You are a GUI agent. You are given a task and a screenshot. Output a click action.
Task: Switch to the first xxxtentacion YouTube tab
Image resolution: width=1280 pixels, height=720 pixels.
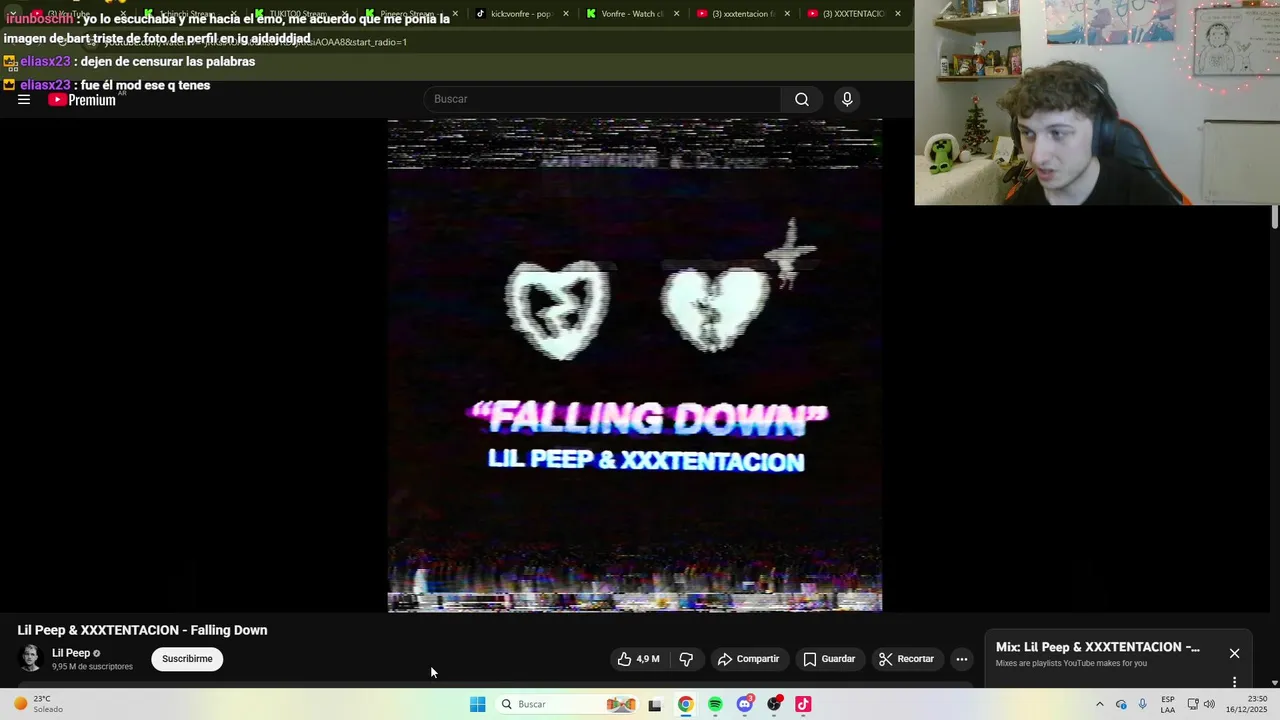[742, 14]
